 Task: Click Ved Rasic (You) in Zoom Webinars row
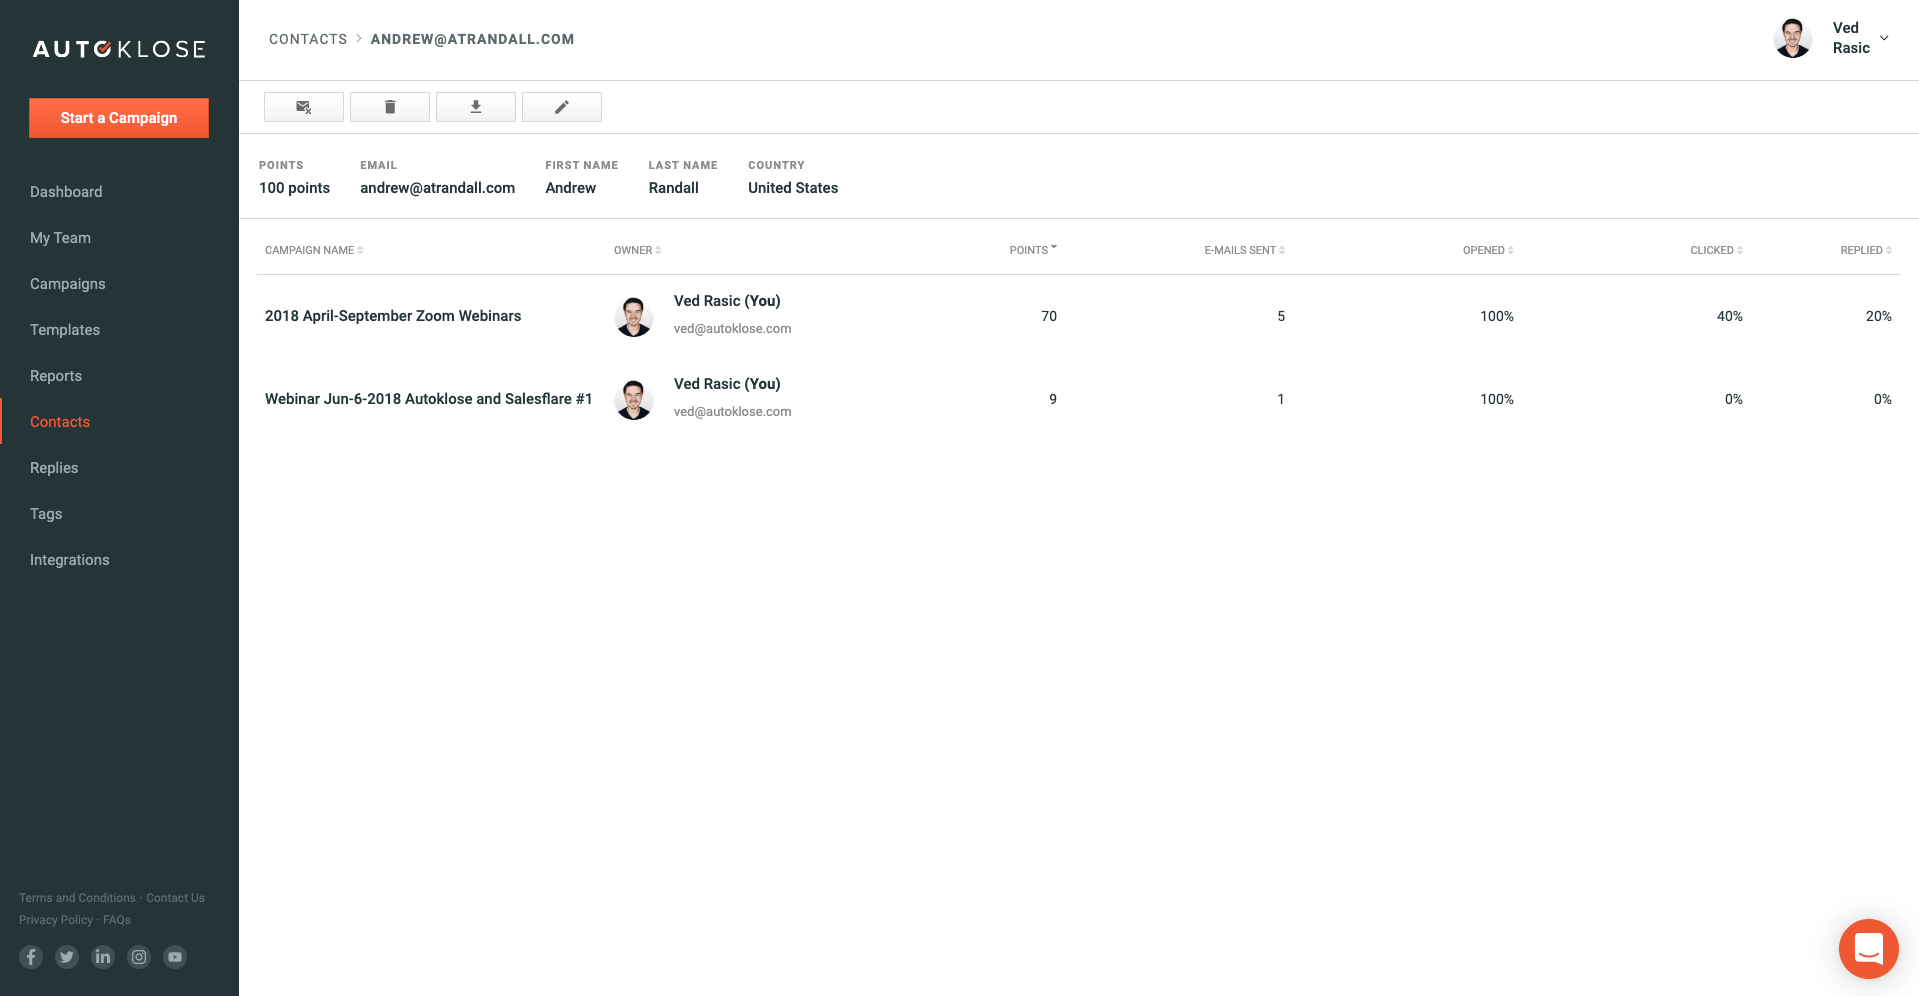click(727, 301)
